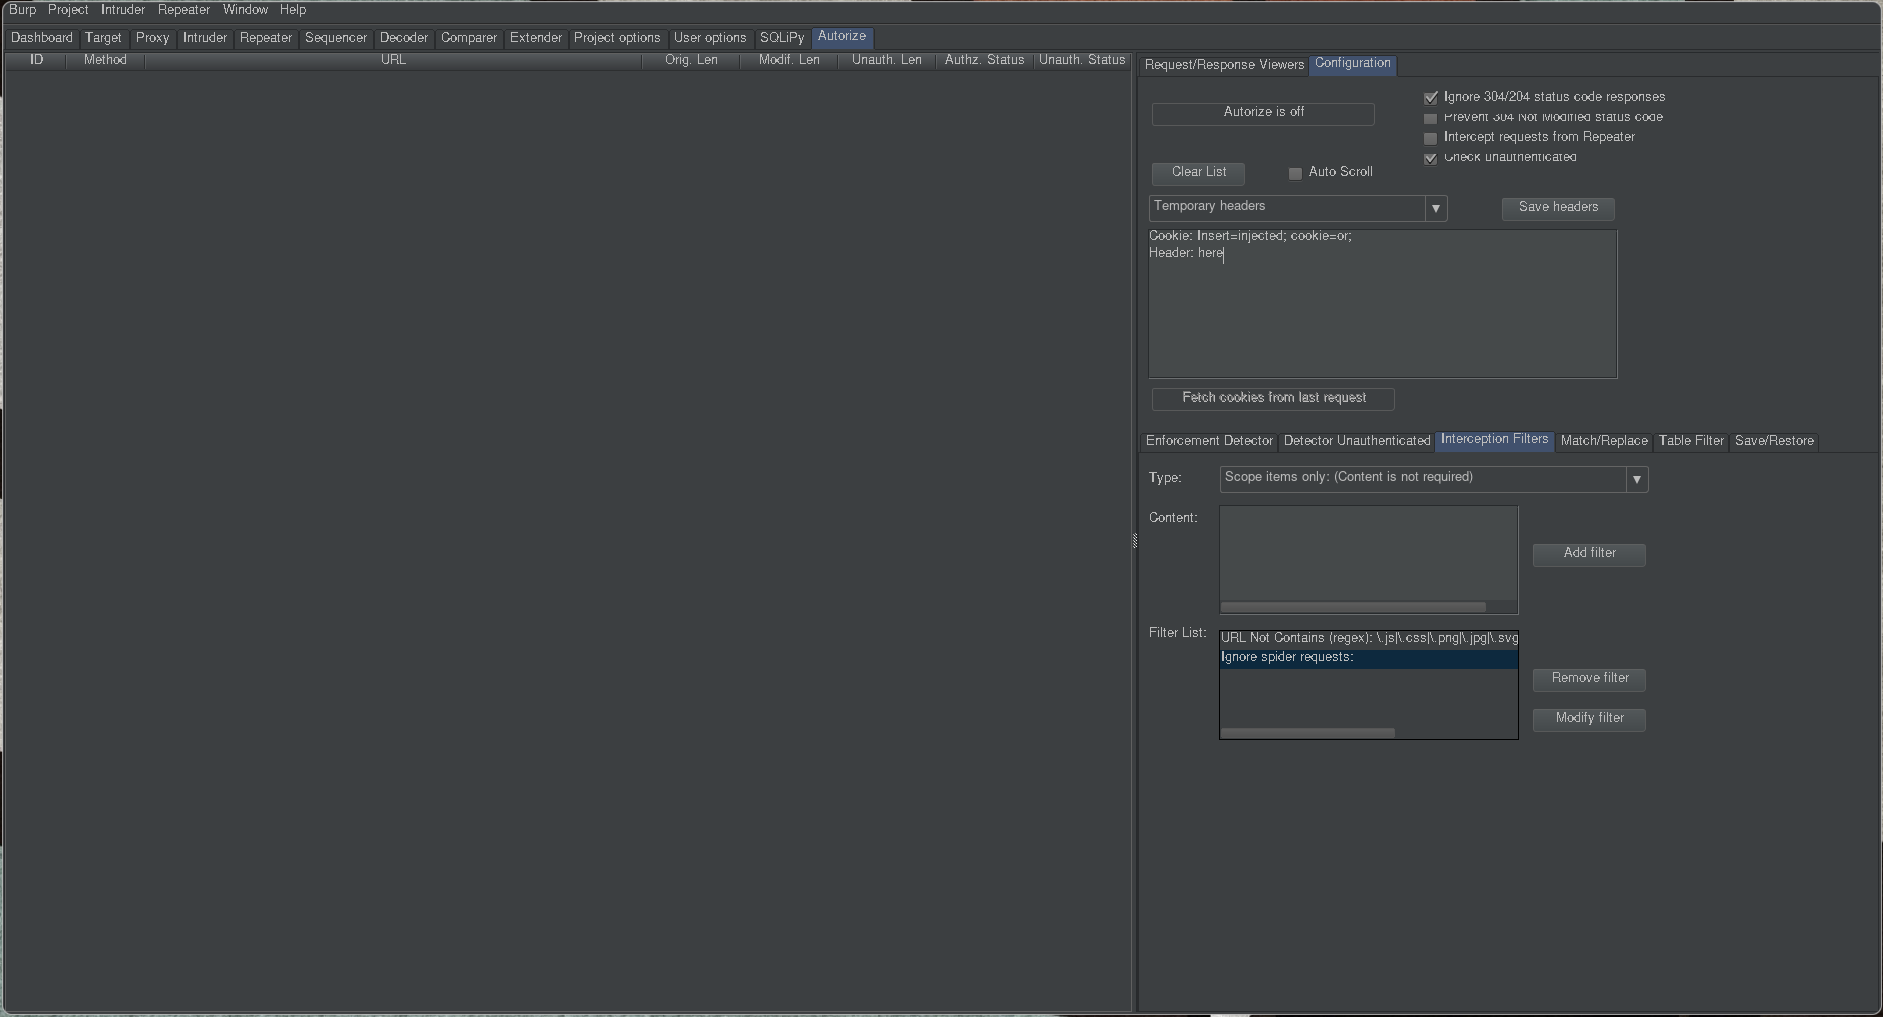Enable the Auto Scroll checkbox
The width and height of the screenshot is (1883, 1017).
[x=1295, y=173]
